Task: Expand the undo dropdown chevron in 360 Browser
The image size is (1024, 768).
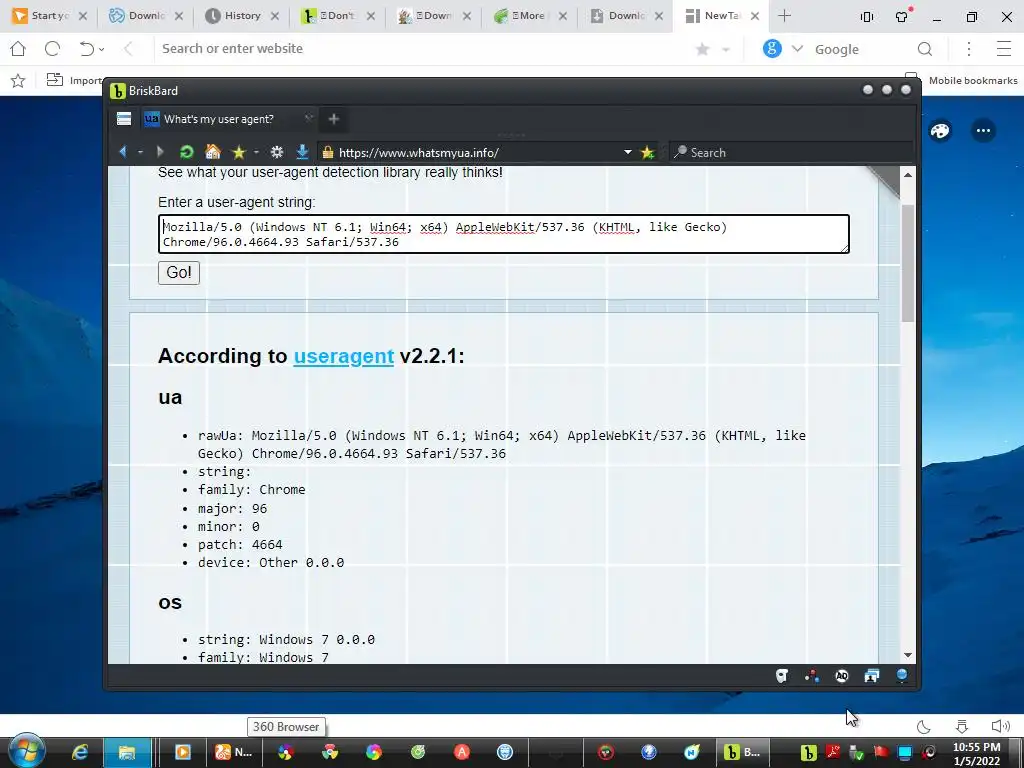Action: pyautogui.click(x=101, y=50)
